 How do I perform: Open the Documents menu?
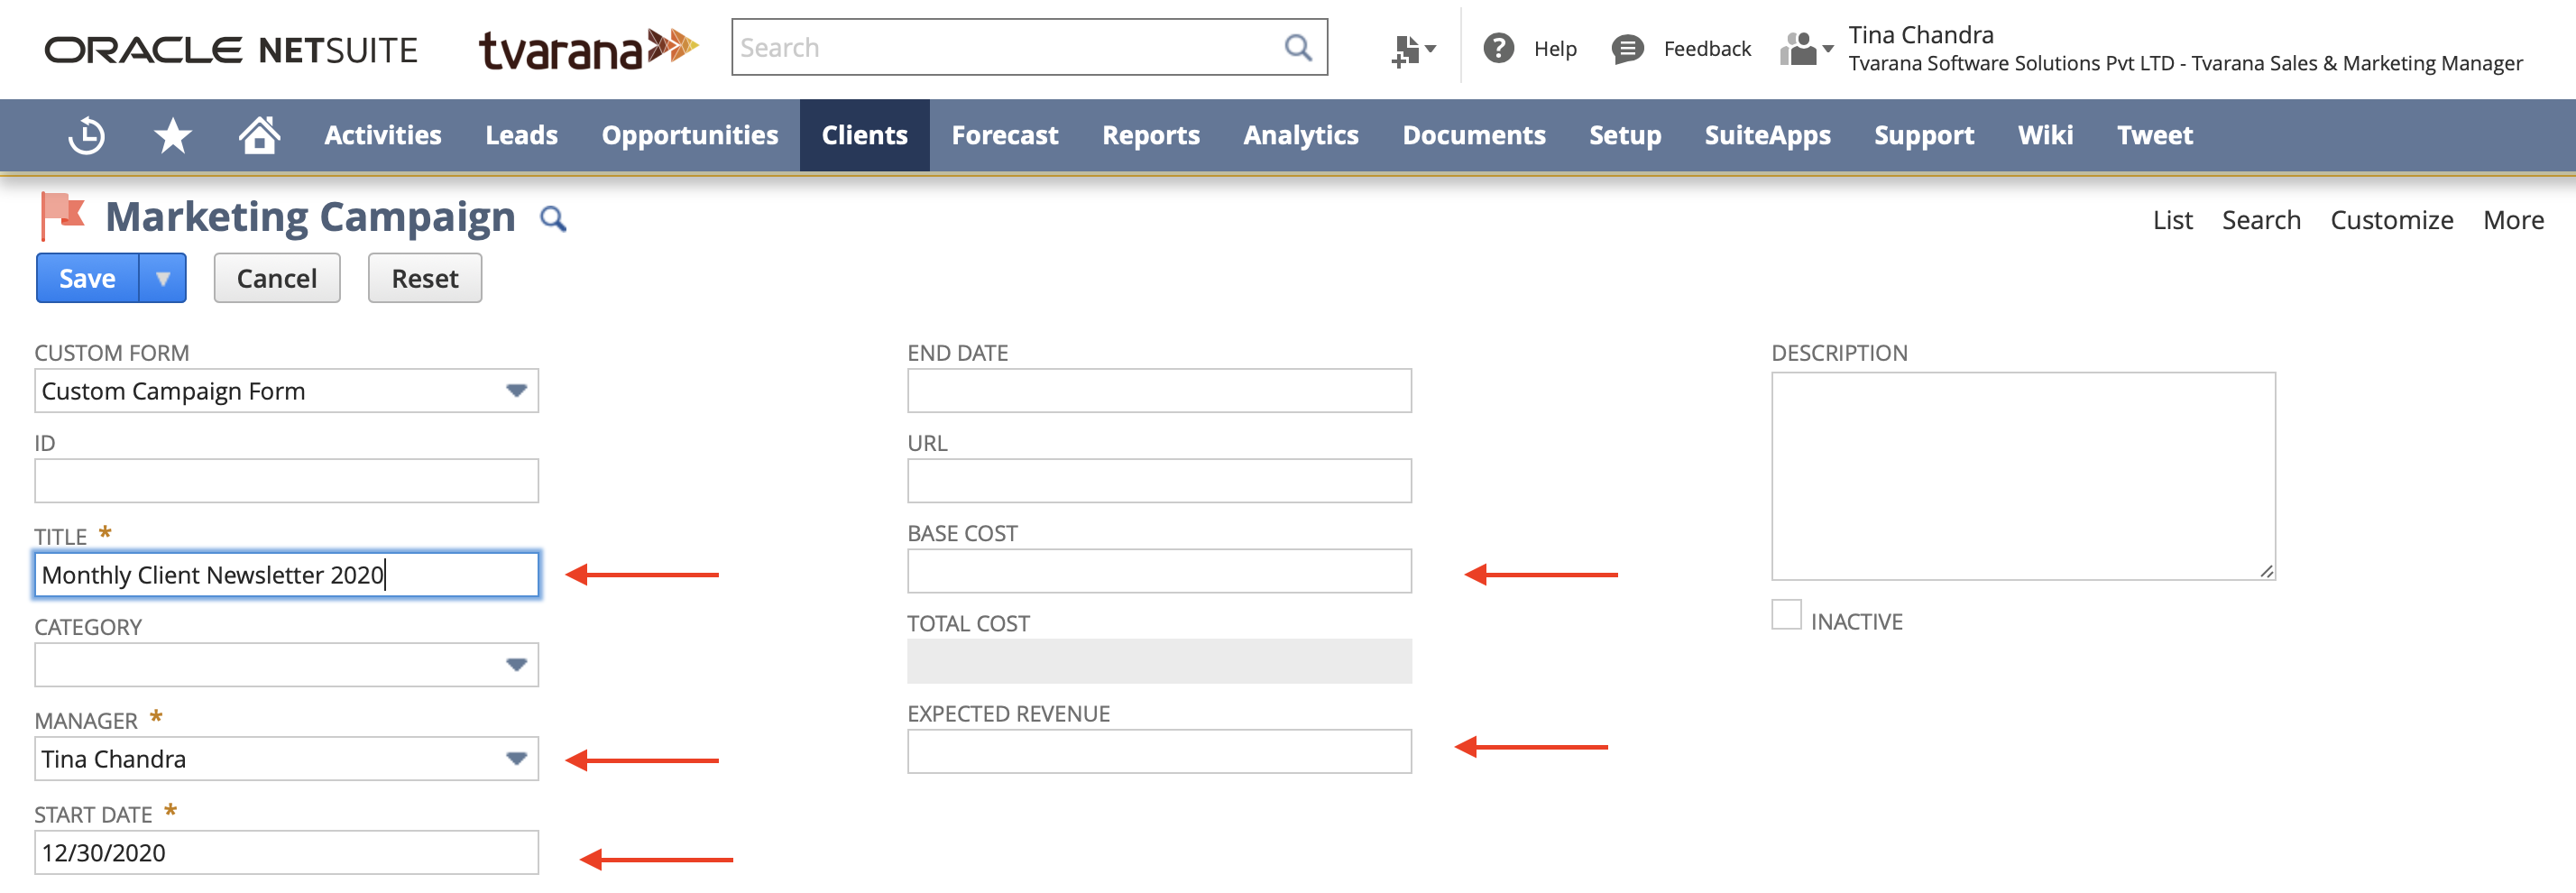[x=1474, y=135]
